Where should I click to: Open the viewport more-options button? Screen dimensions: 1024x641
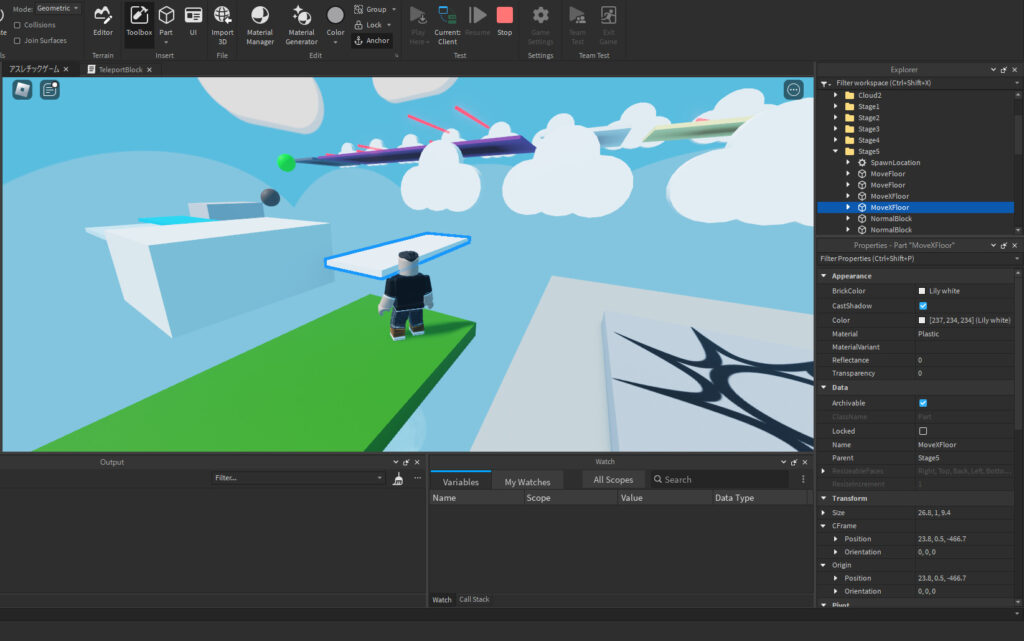(793, 89)
